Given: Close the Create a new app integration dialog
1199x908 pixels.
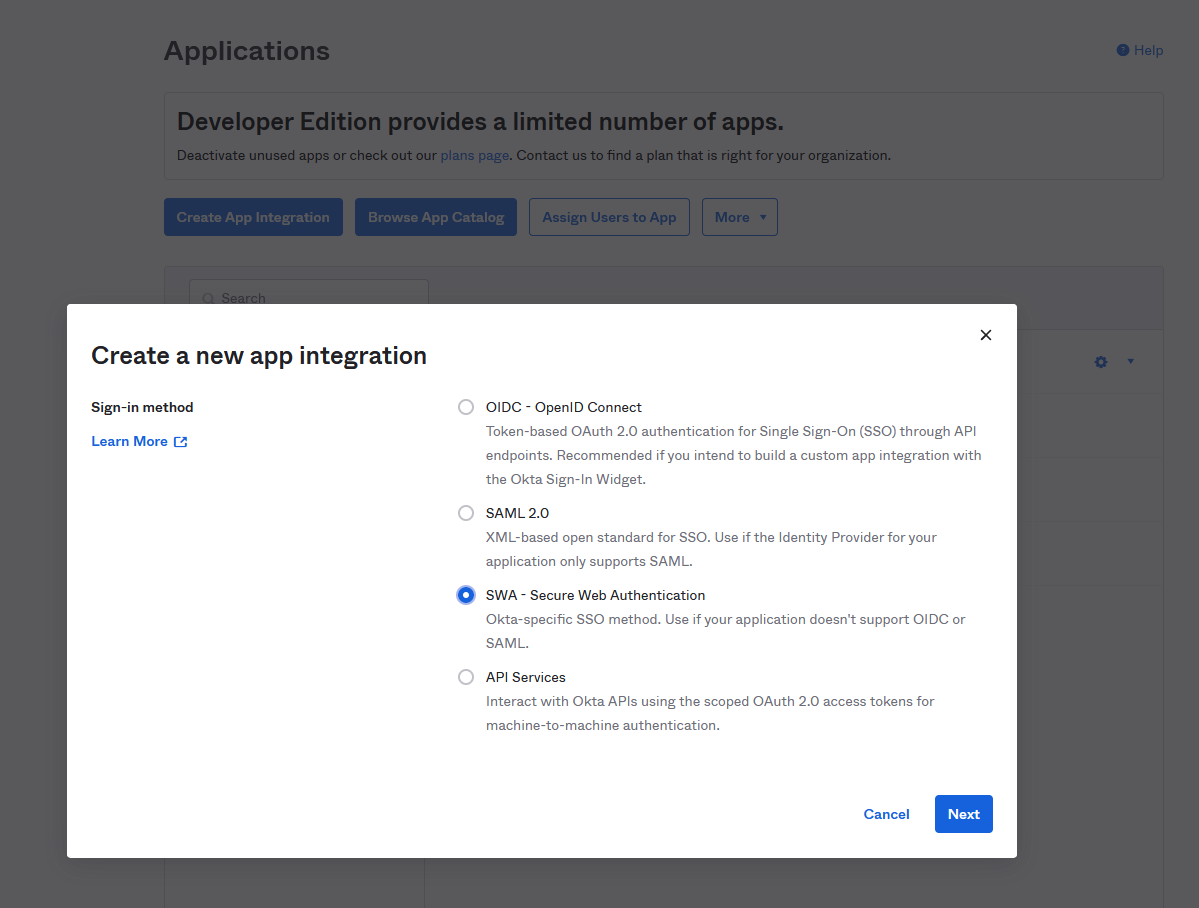Looking at the screenshot, I should (986, 335).
